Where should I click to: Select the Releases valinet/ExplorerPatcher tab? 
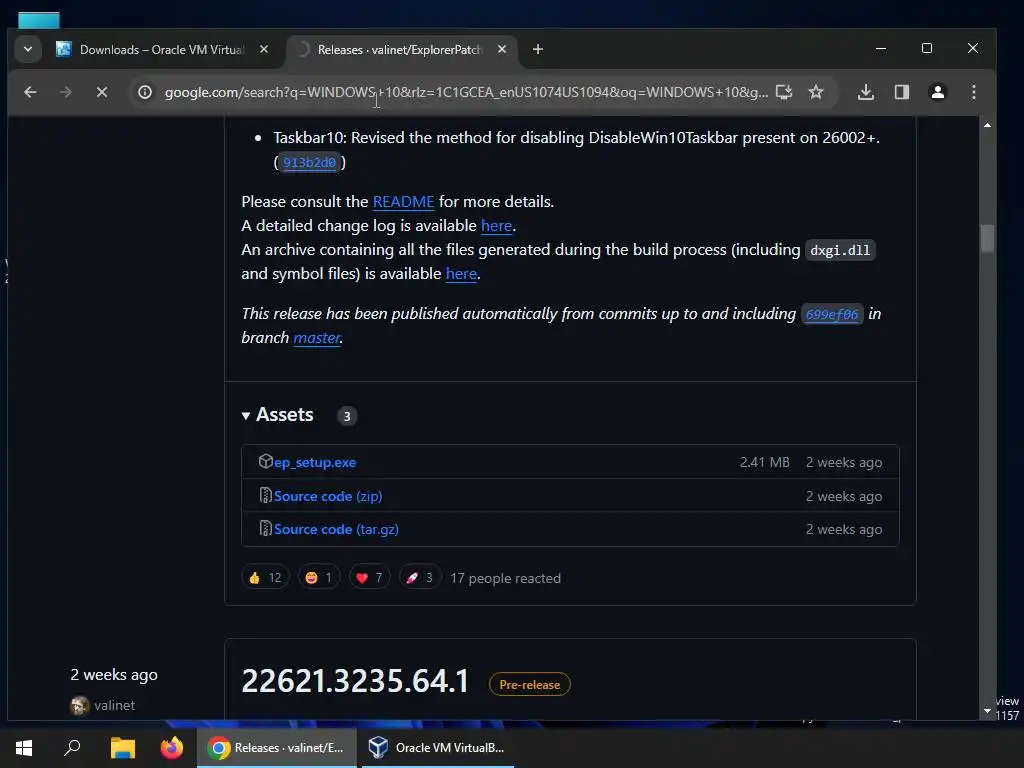[400, 50]
